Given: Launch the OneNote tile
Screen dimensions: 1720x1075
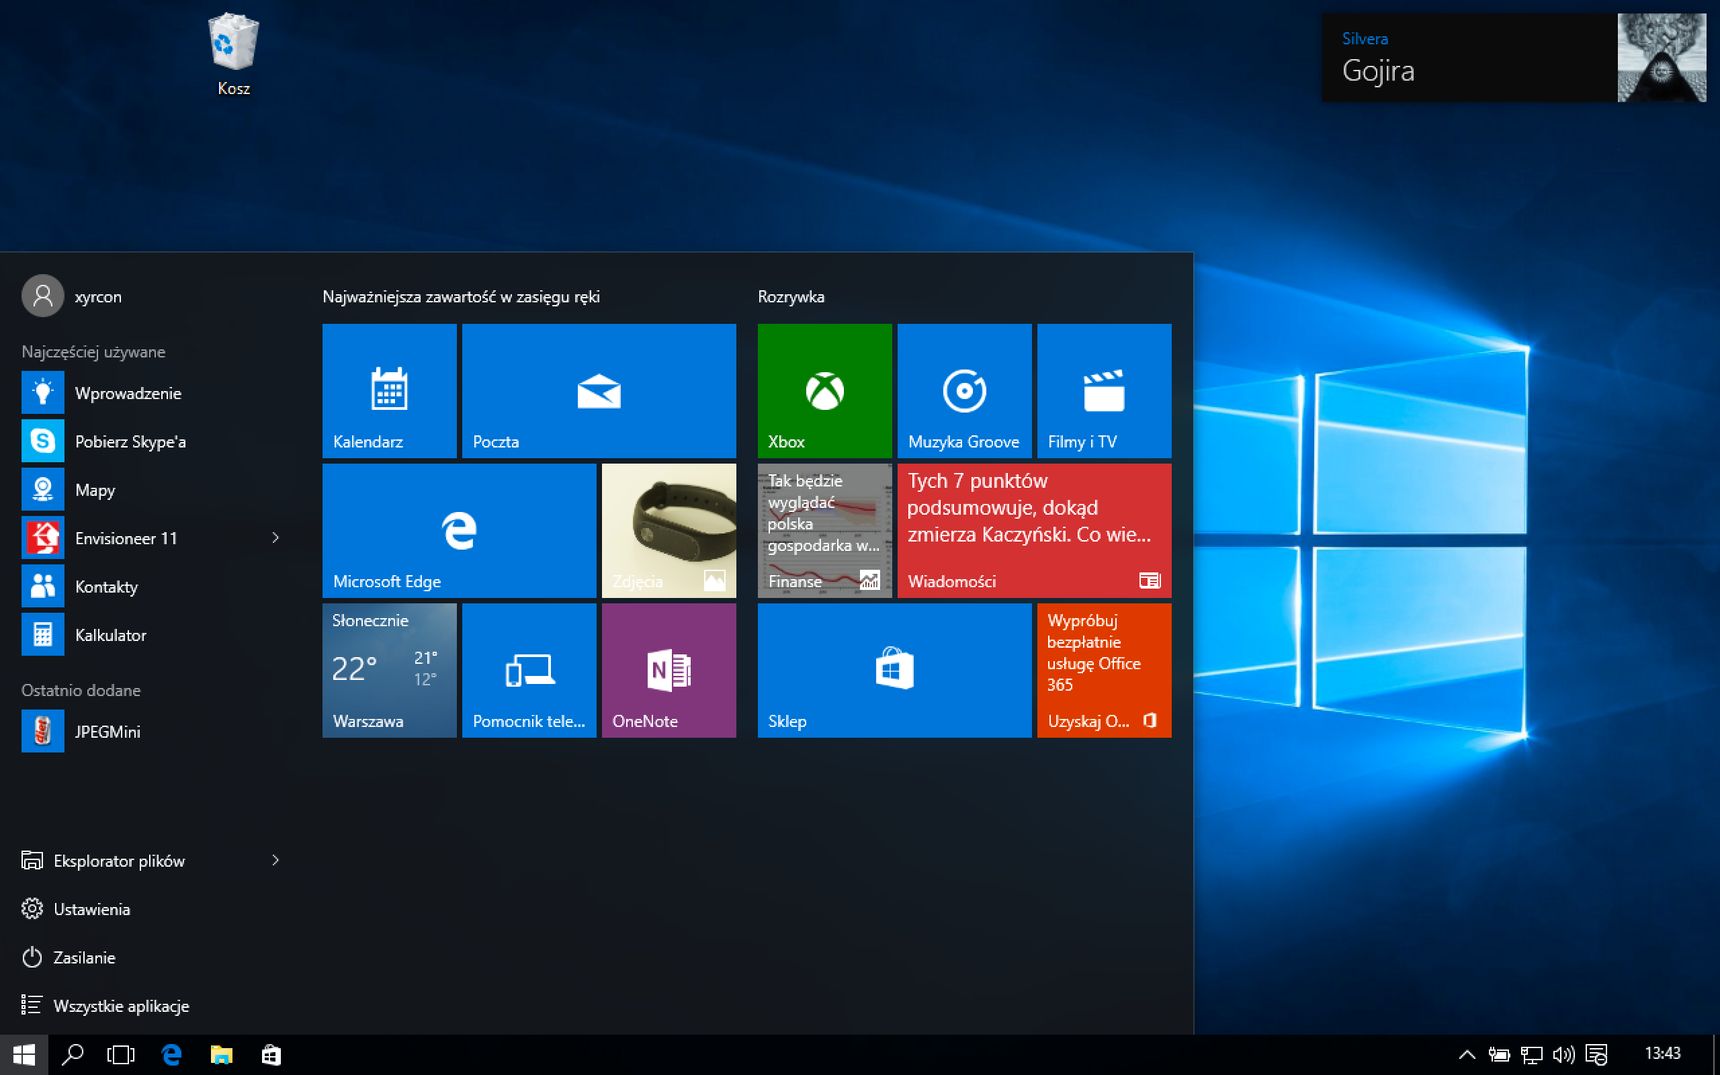Looking at the screenshot, I should pyautogui.click(x=669, y=670).
